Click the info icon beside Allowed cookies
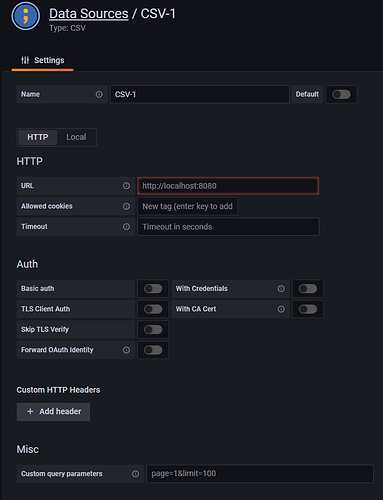This screenshot has height=500, width=383. click(126, 206)
